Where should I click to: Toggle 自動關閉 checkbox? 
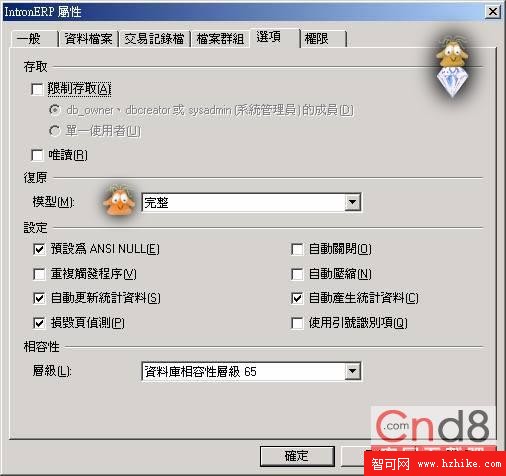[297, 249]
